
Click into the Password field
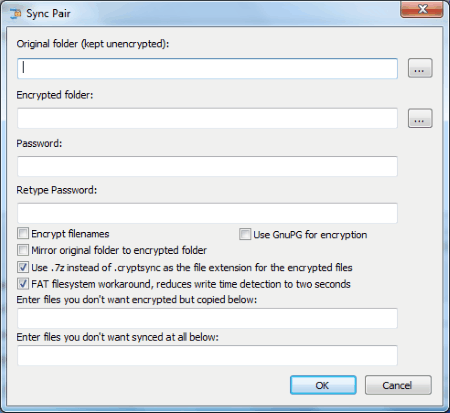click(x=207, y=166)
